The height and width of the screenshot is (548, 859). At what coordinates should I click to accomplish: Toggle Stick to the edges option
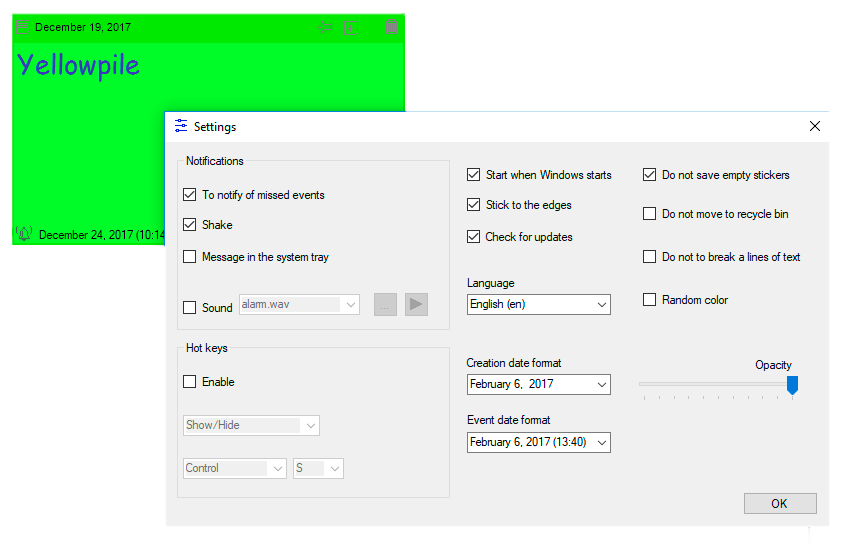[x=473, y=204]
